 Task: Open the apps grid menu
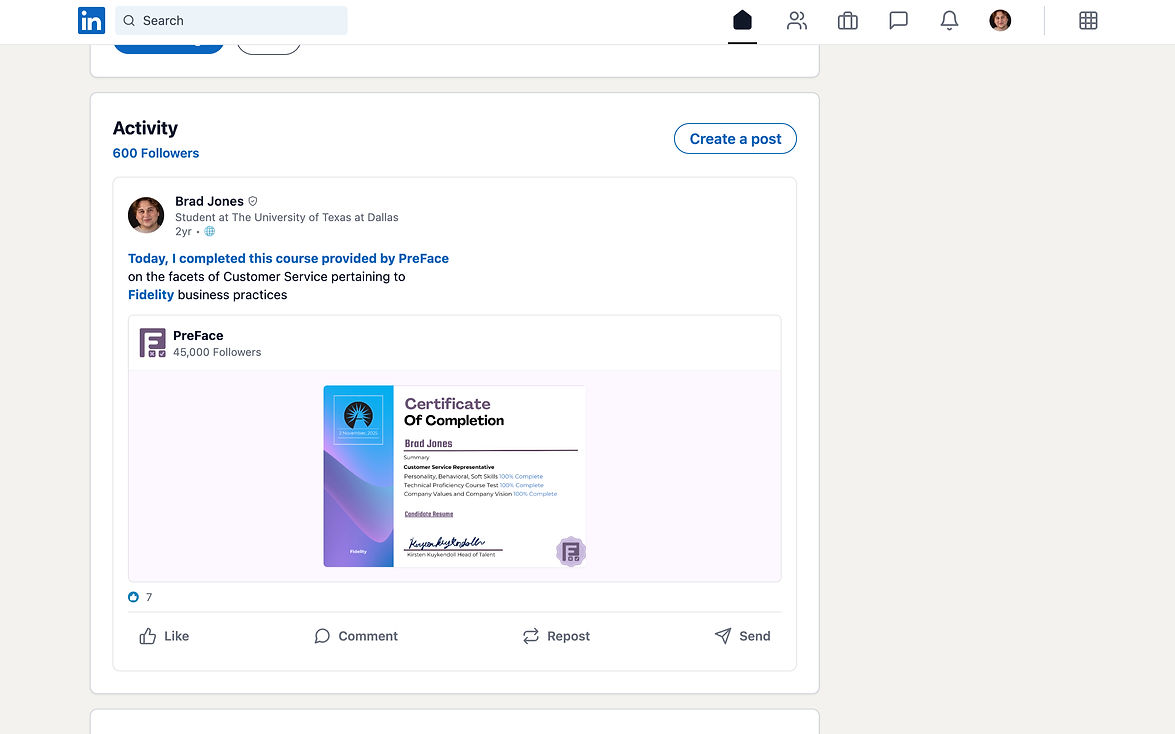[x=1088, y=20]
